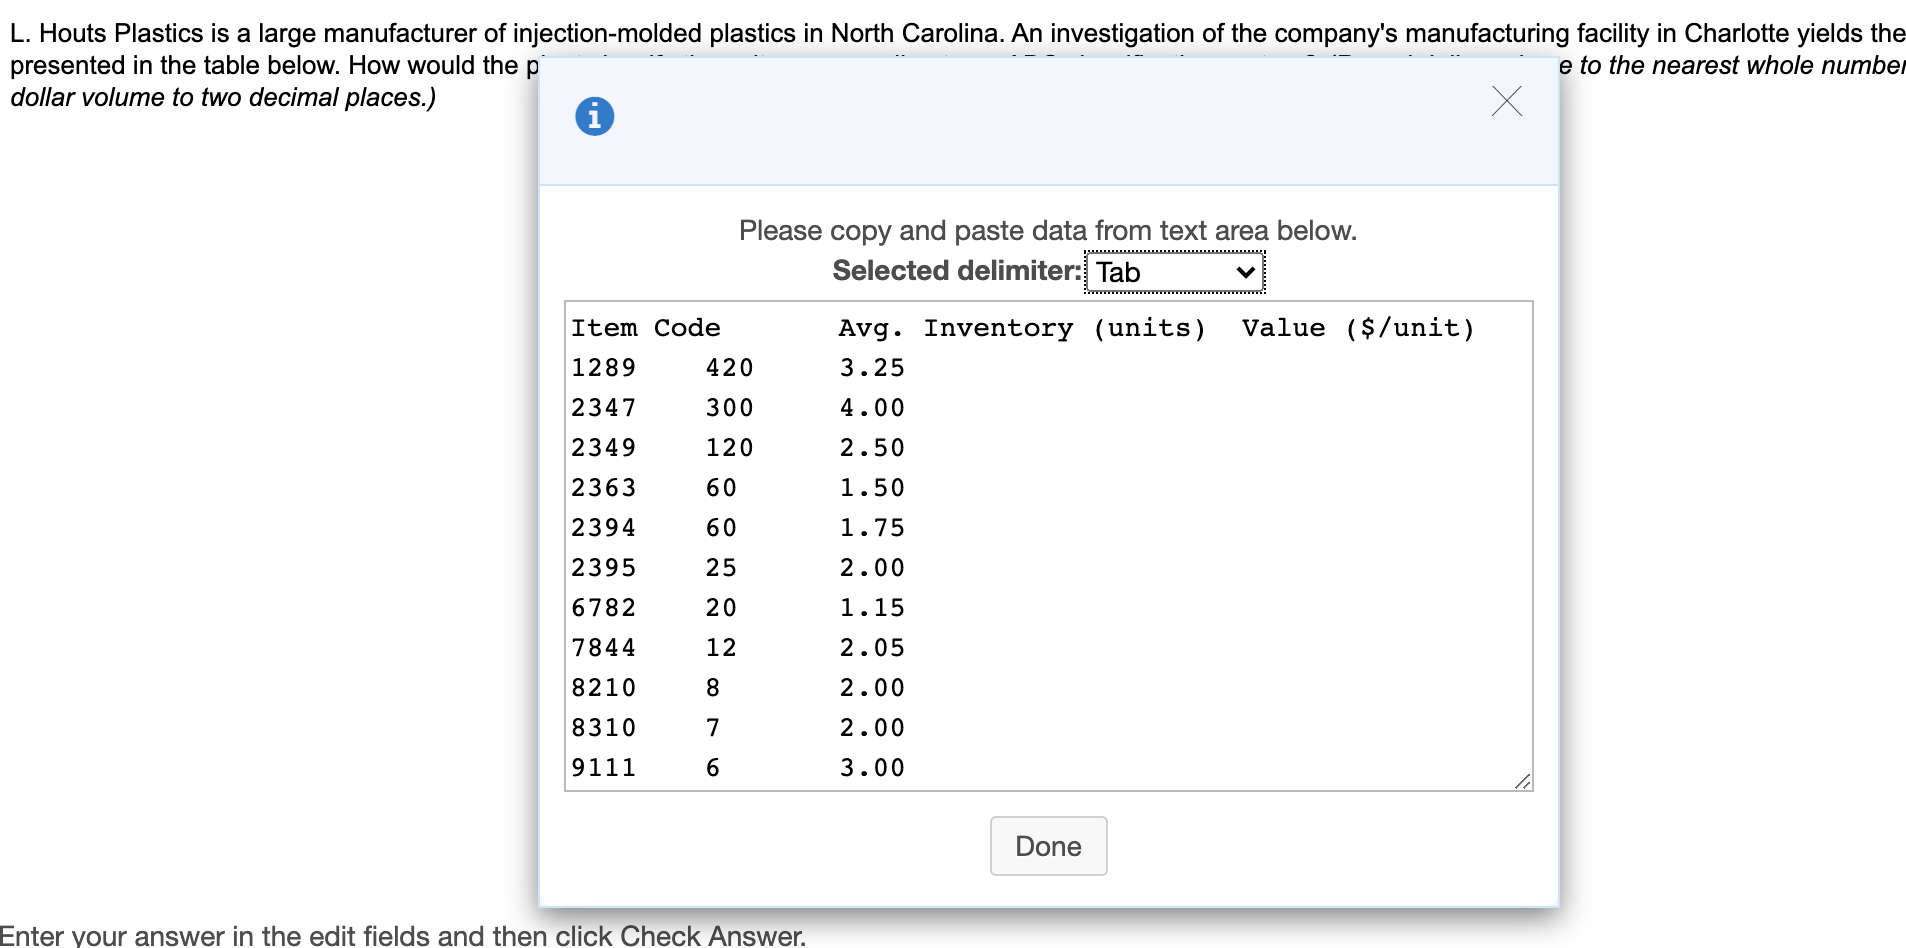Click unit value 2.50 for item 2349
Image resolution: width=1906 pixels, height=948 pixels.
pyautogui.click(x=872, y=448)
